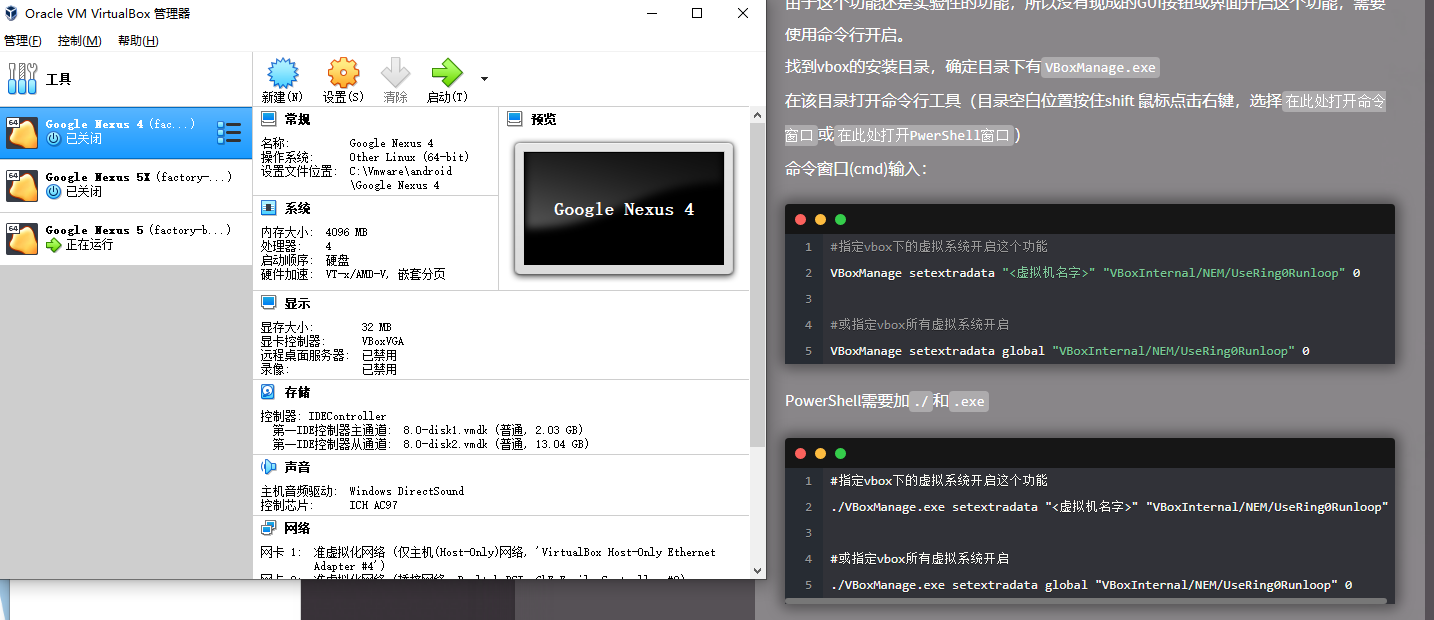Click the powered-off status icon of Nexus 5X
The image size is (1434, 620).
tap(54, 192)
